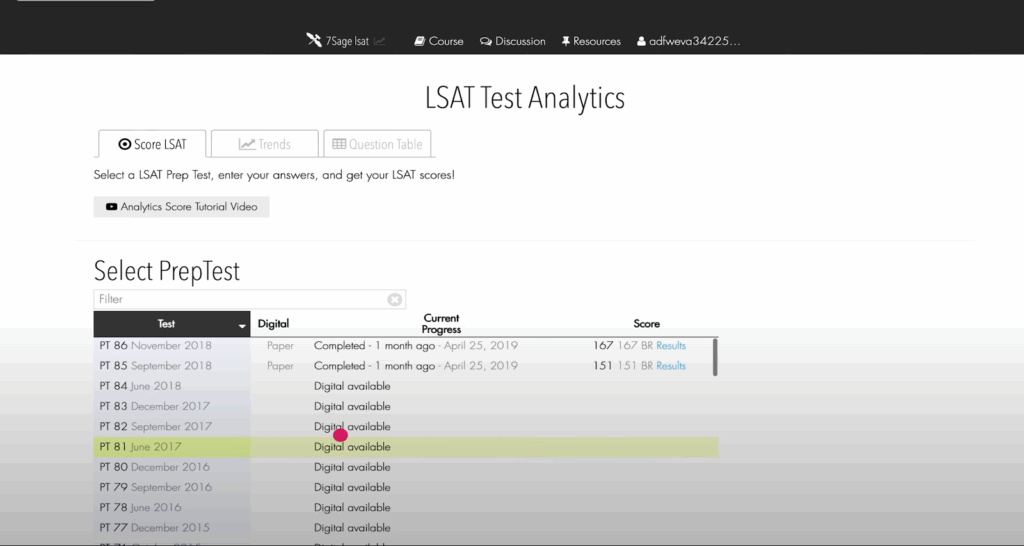The image size is (1024, 546).
Task: Click the small trend icon beside 7Sage lsat
Action: pos(379,41)
